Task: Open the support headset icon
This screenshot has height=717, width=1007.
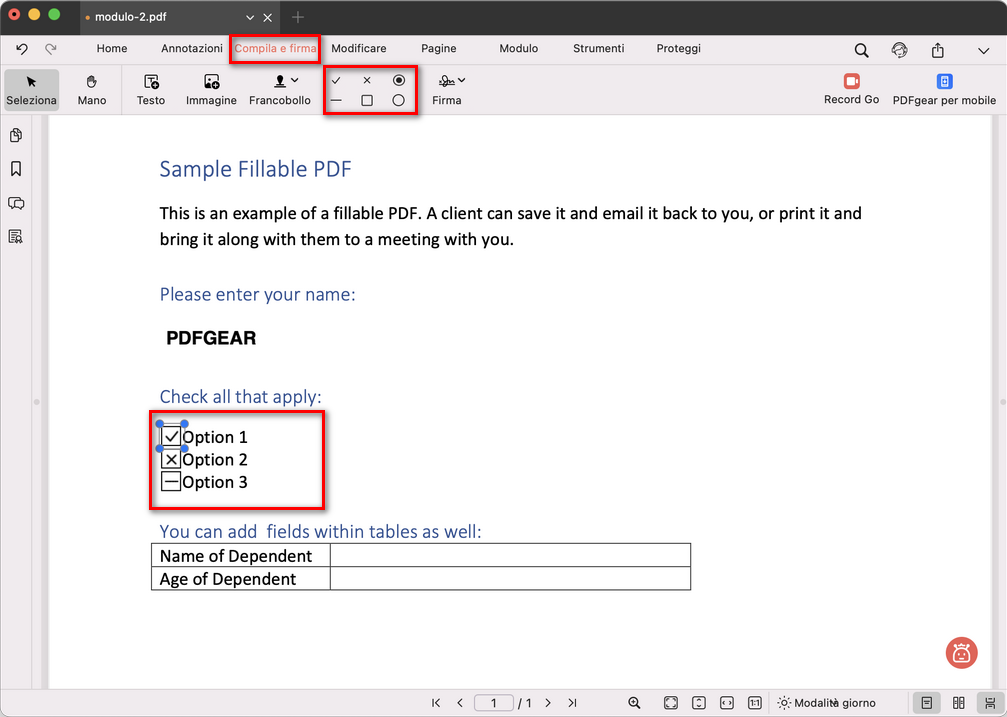Action: coord(900,50)
